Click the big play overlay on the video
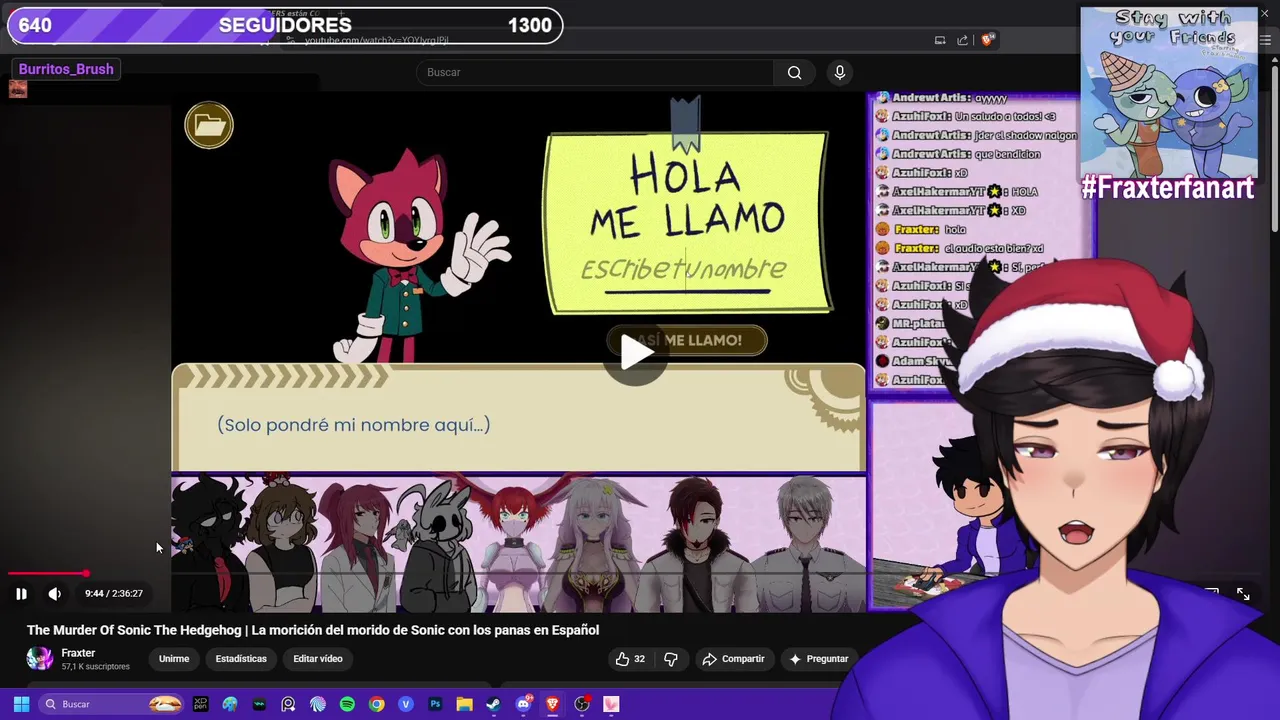The width and height of the screenshot is (1280, 720). tap(636, 352)
